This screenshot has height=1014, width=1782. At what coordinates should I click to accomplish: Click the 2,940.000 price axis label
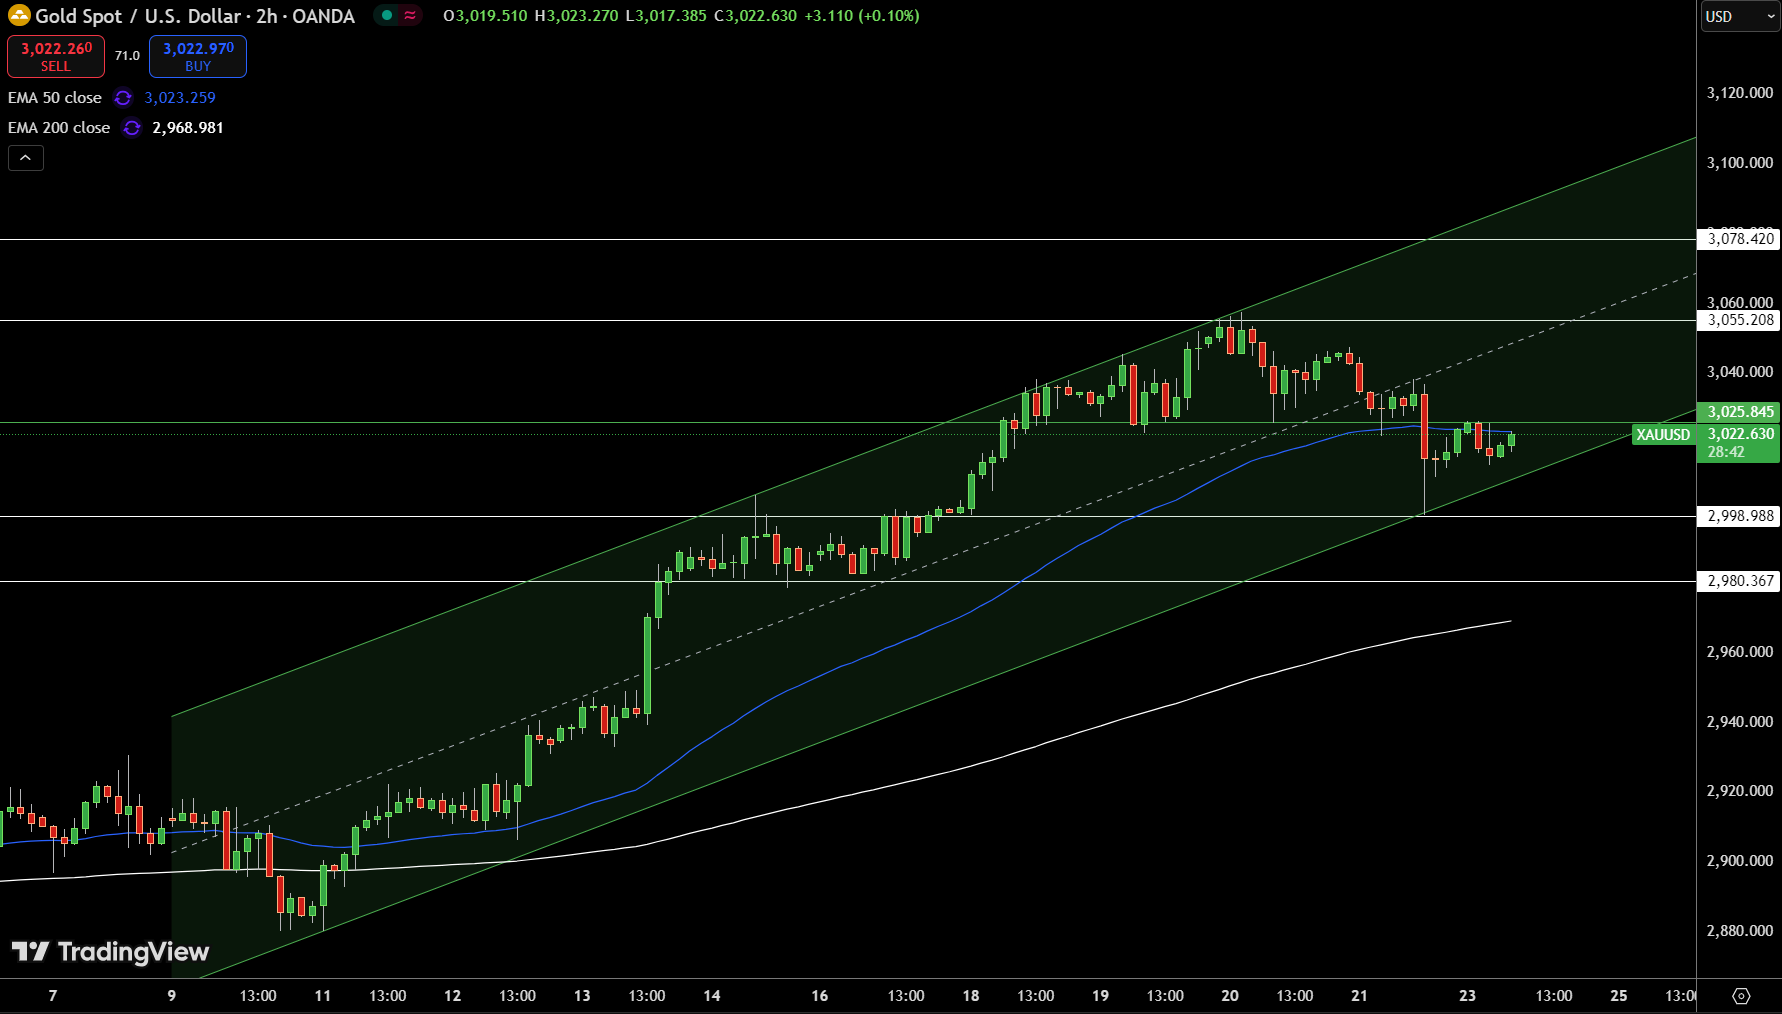point(1739,722)
